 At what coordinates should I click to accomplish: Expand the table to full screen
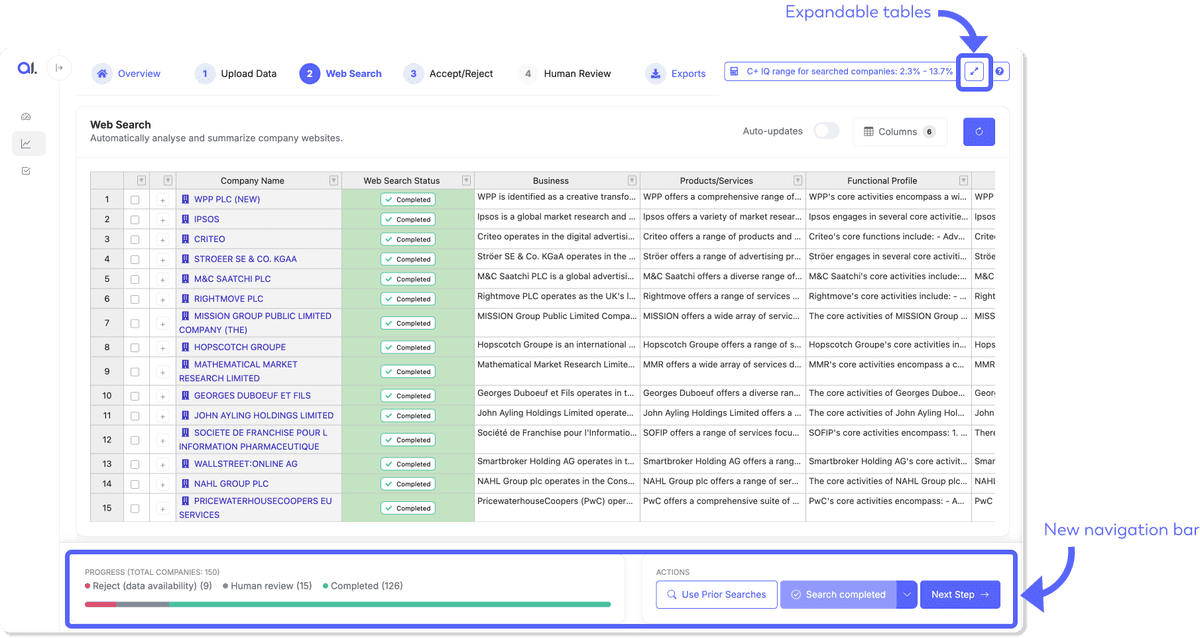click(975, 72)
